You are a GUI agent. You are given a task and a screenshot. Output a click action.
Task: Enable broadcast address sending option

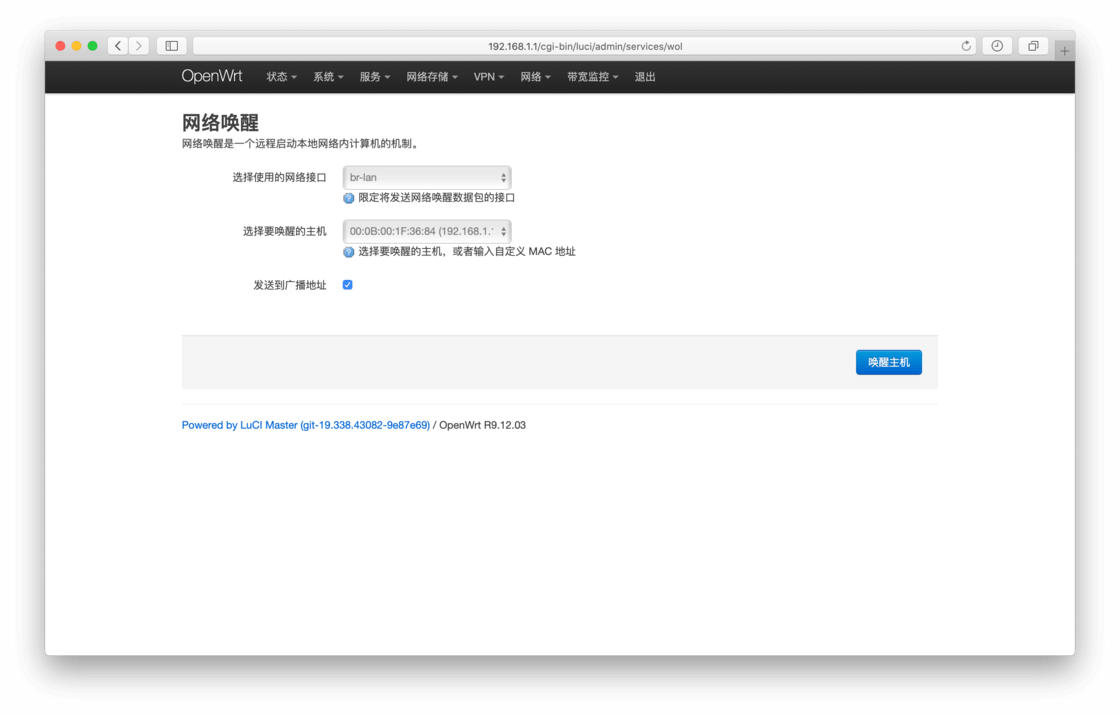(x=347, y=284)
